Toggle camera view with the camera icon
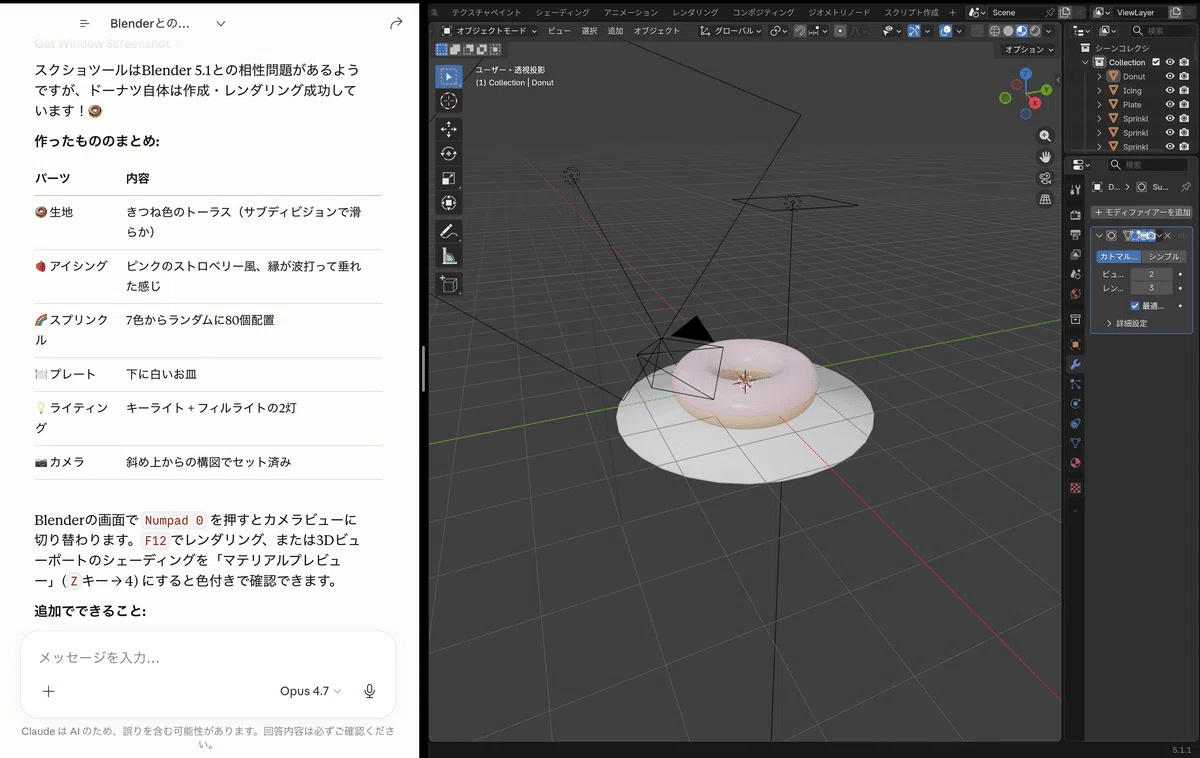This screenshot has width=1200, height=758. [1045, 178]
